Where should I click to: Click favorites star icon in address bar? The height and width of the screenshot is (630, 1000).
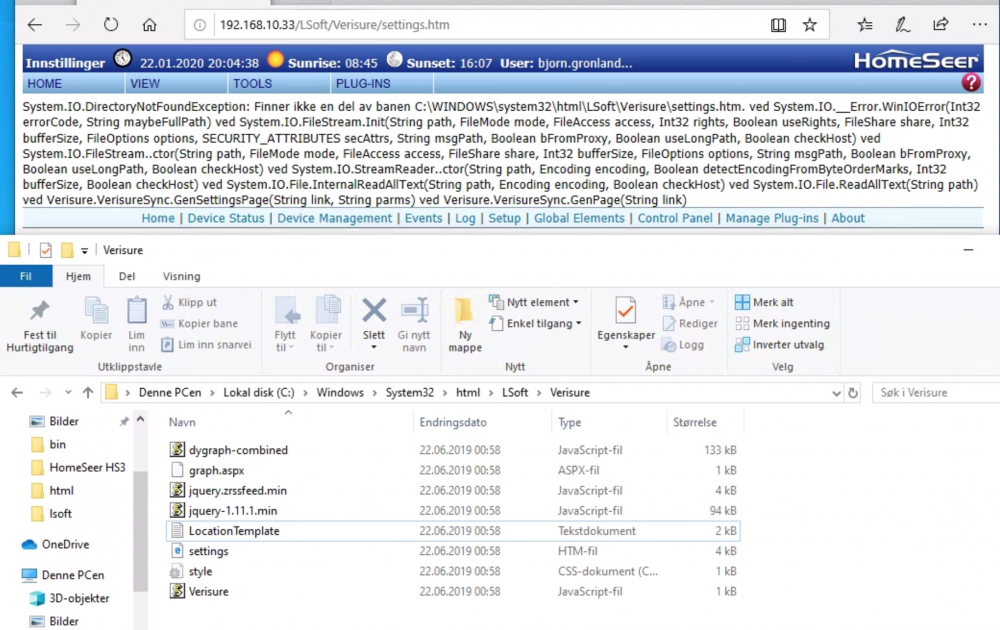click(x=809, y=24)
